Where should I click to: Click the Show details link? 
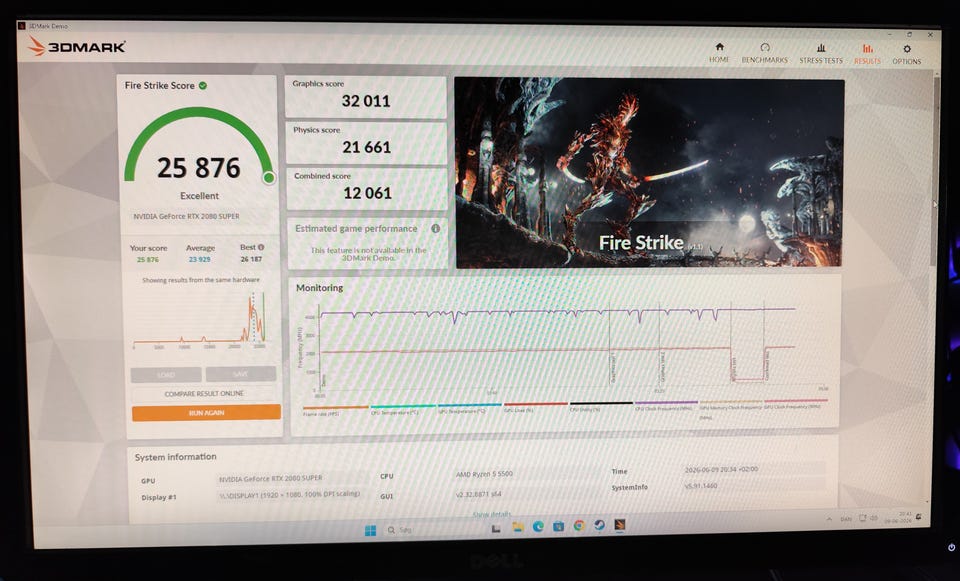point(492,514)
